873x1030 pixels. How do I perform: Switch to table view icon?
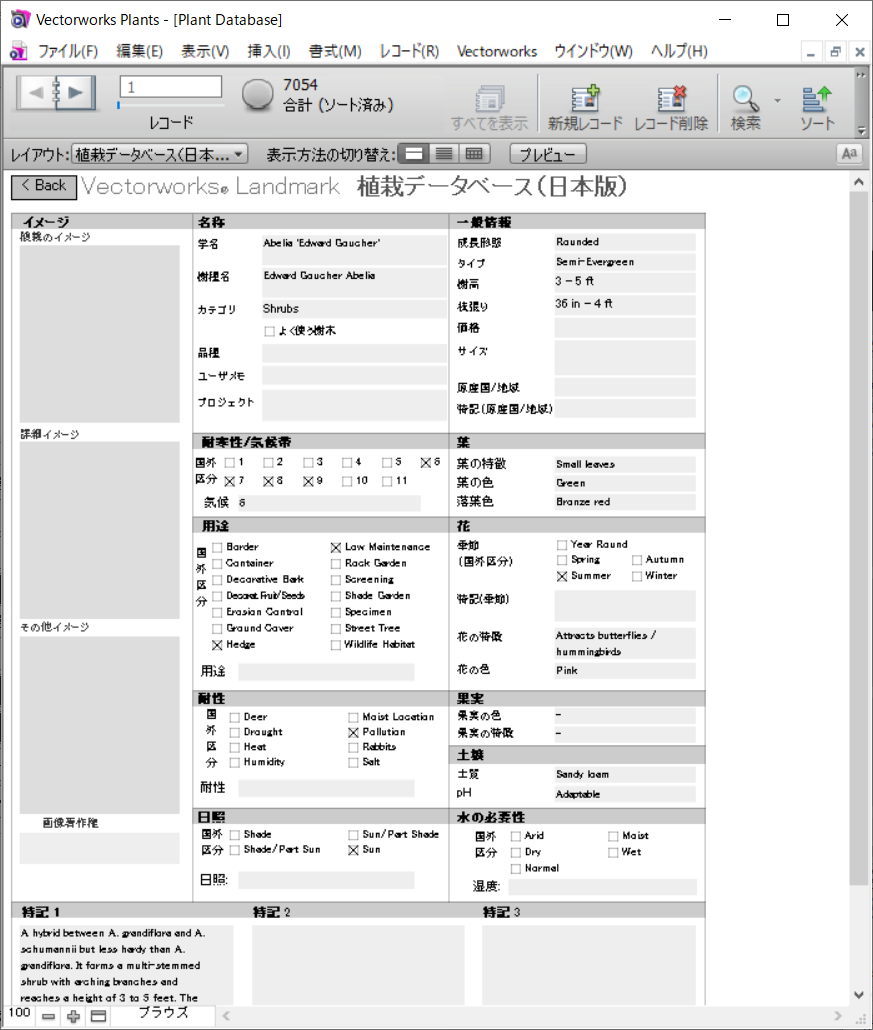pyautogui.click(x=474, y=154)
